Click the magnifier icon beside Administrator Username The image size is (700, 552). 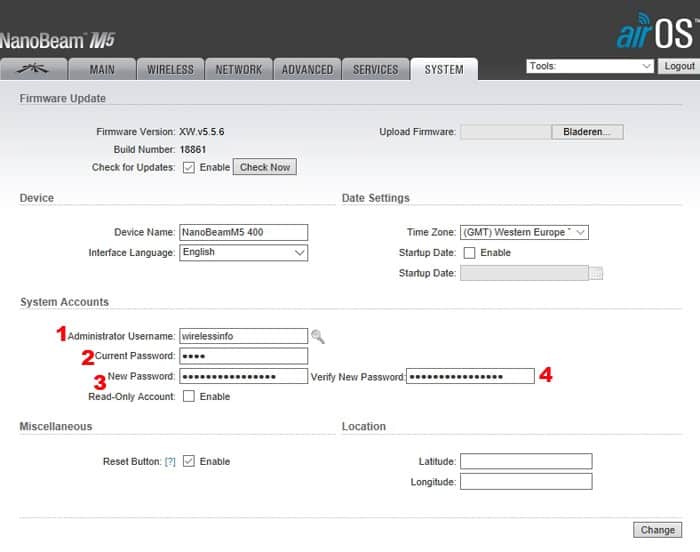(318, 336)
